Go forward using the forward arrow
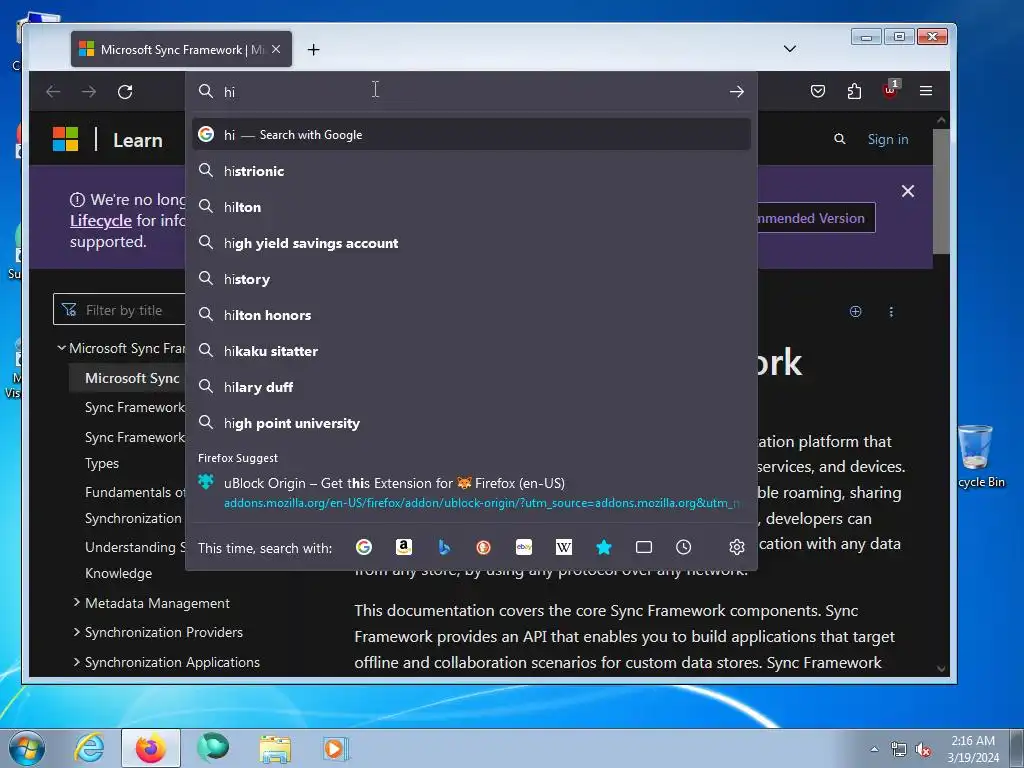This screenshot has height=768, width=1024. pyautogui.click(x=89, y=91)
